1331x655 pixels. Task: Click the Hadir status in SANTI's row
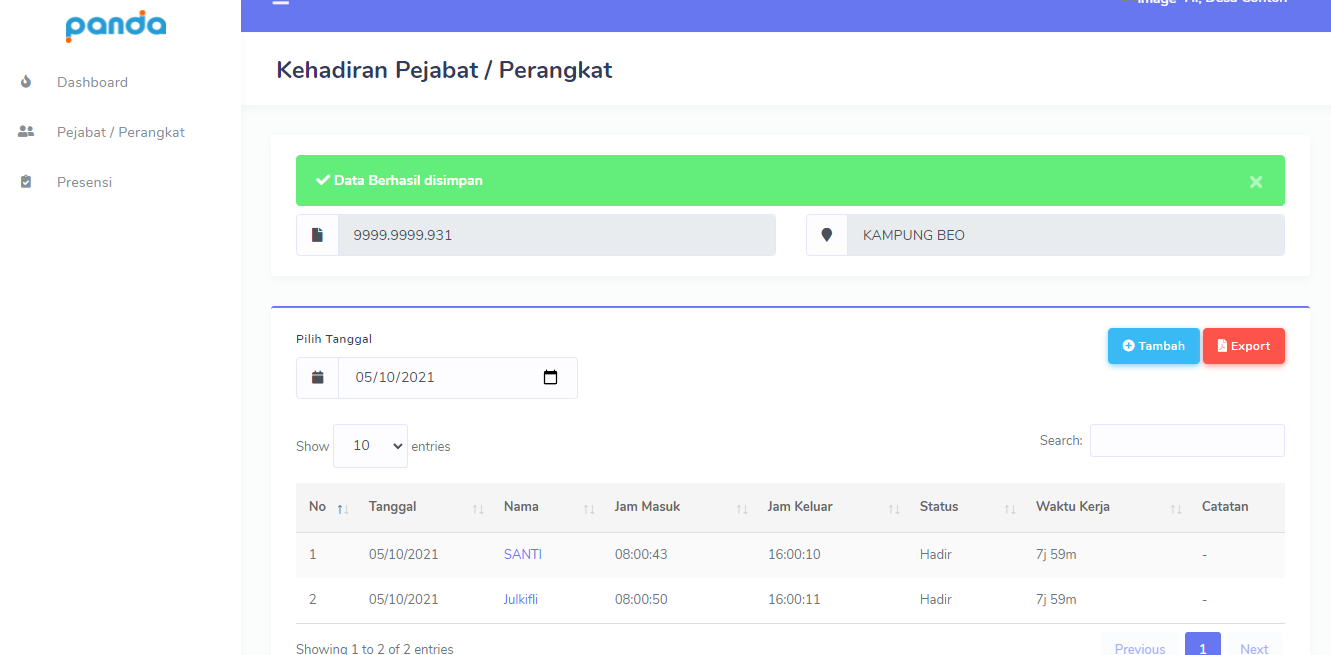[936, 554]
